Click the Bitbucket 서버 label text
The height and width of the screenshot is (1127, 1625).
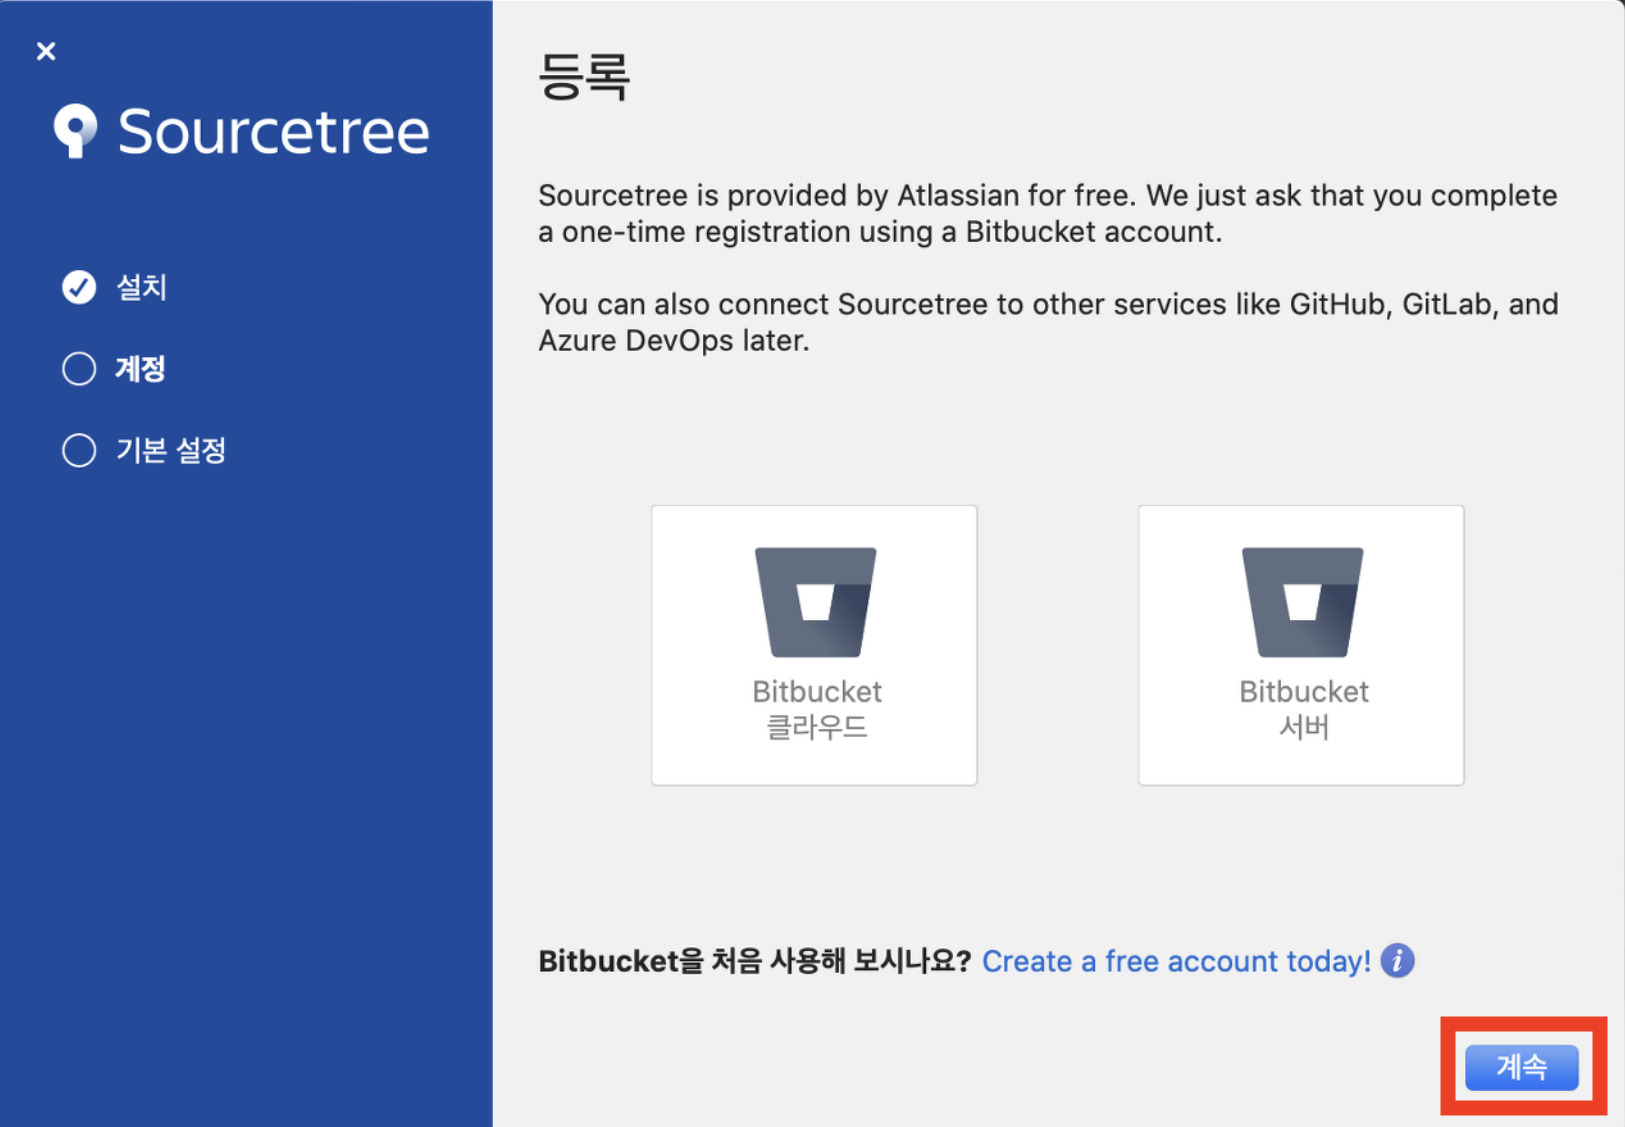(x=1304, y=709)
